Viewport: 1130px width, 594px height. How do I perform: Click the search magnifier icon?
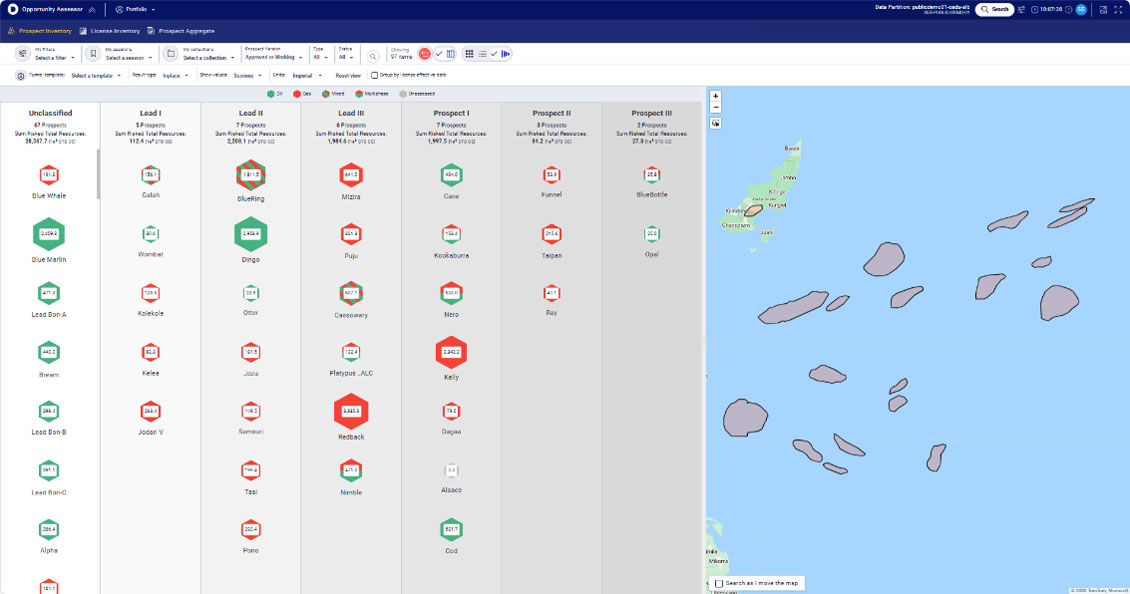(374, 55)
